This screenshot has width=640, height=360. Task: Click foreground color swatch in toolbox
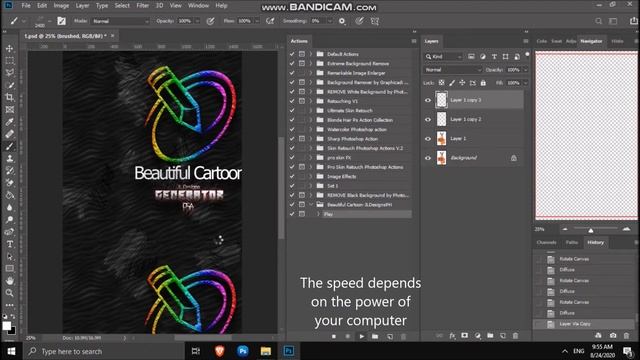pos(7,326)
